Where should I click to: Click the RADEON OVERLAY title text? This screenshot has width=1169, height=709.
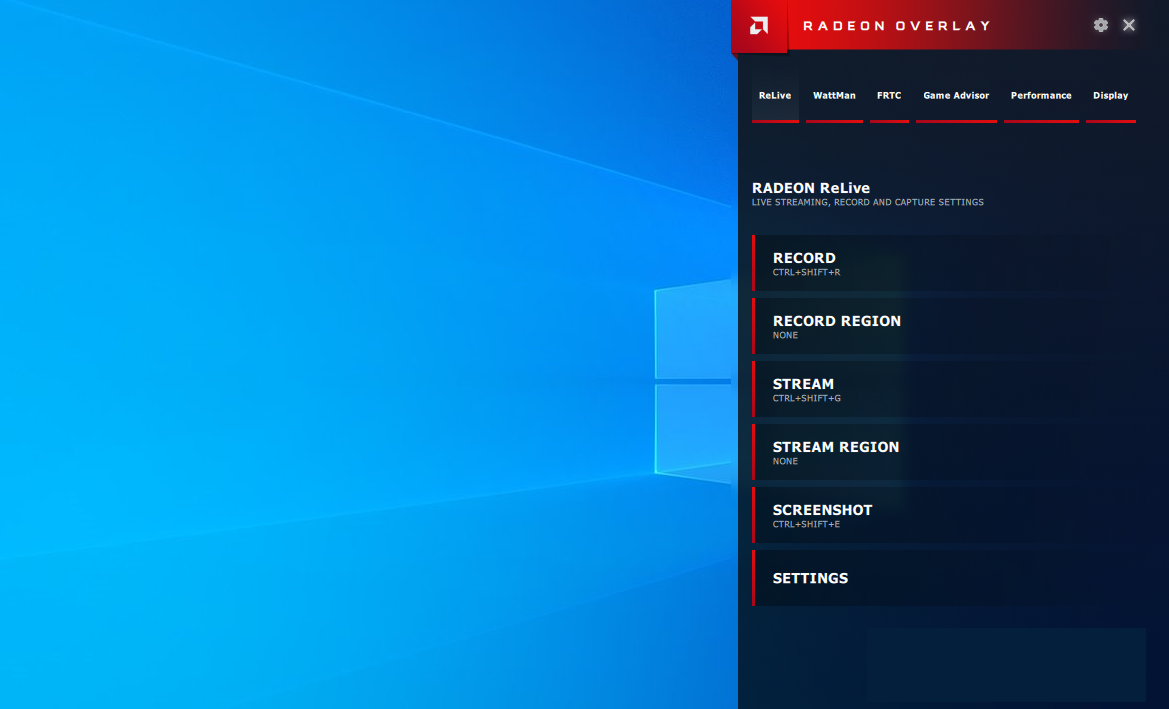click(910, 26)
